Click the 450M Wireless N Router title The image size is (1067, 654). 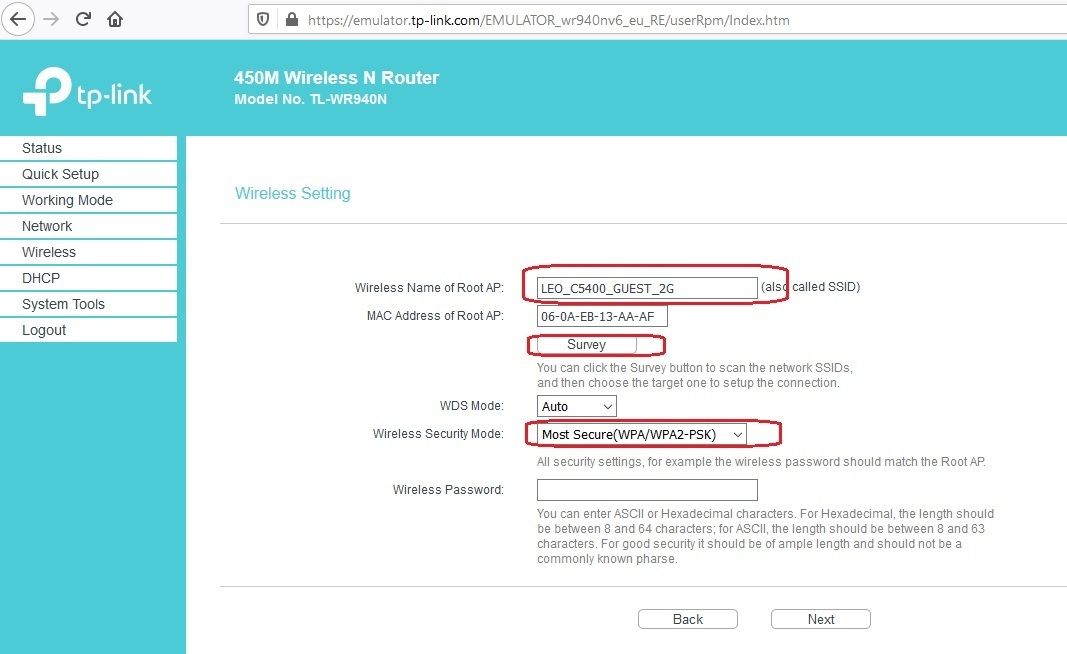336,78
